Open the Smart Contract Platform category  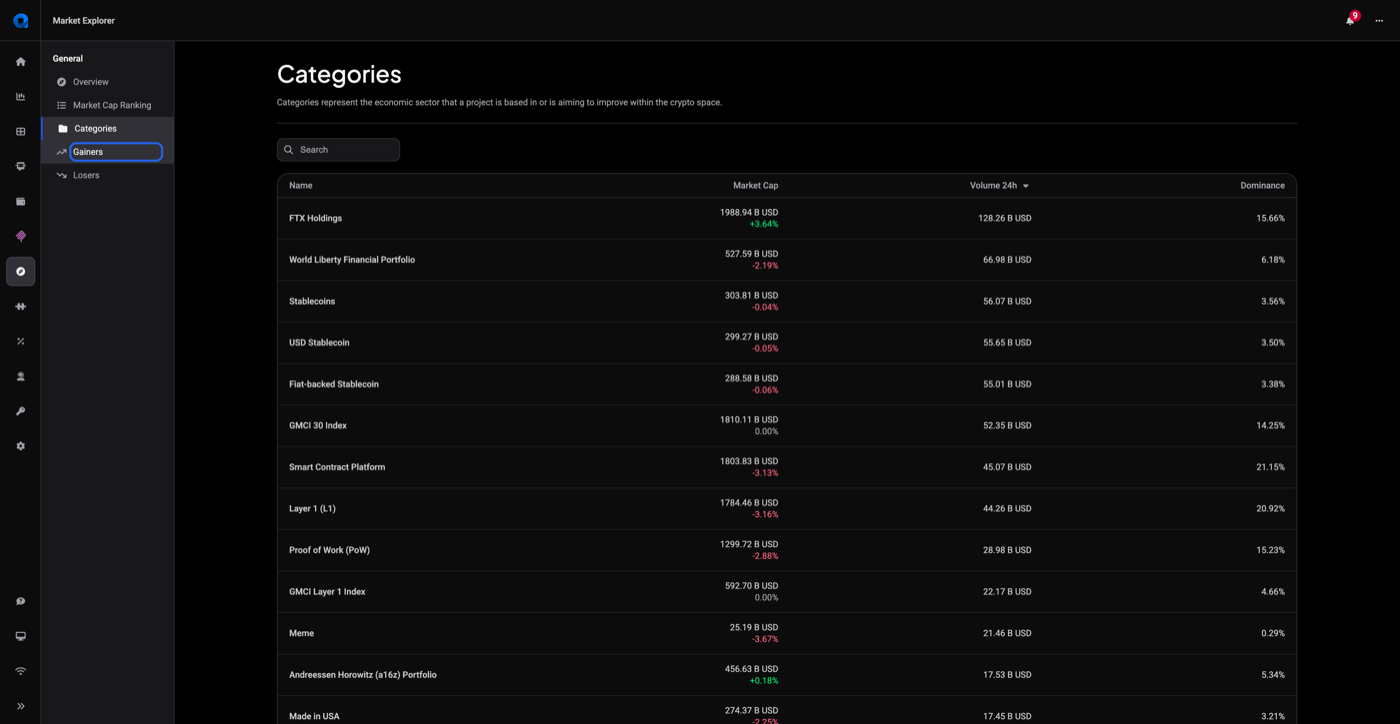tap(786, 467)
